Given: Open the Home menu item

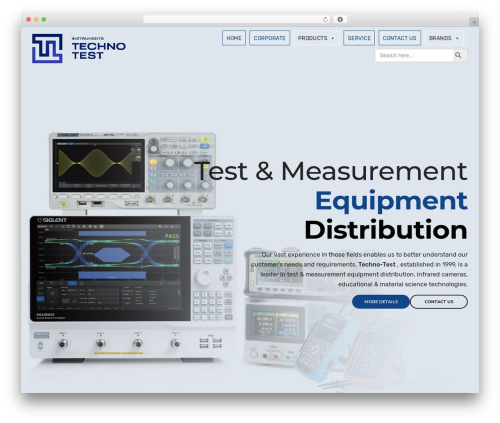Looking at the screenshot, I should [x=234, y=38].
